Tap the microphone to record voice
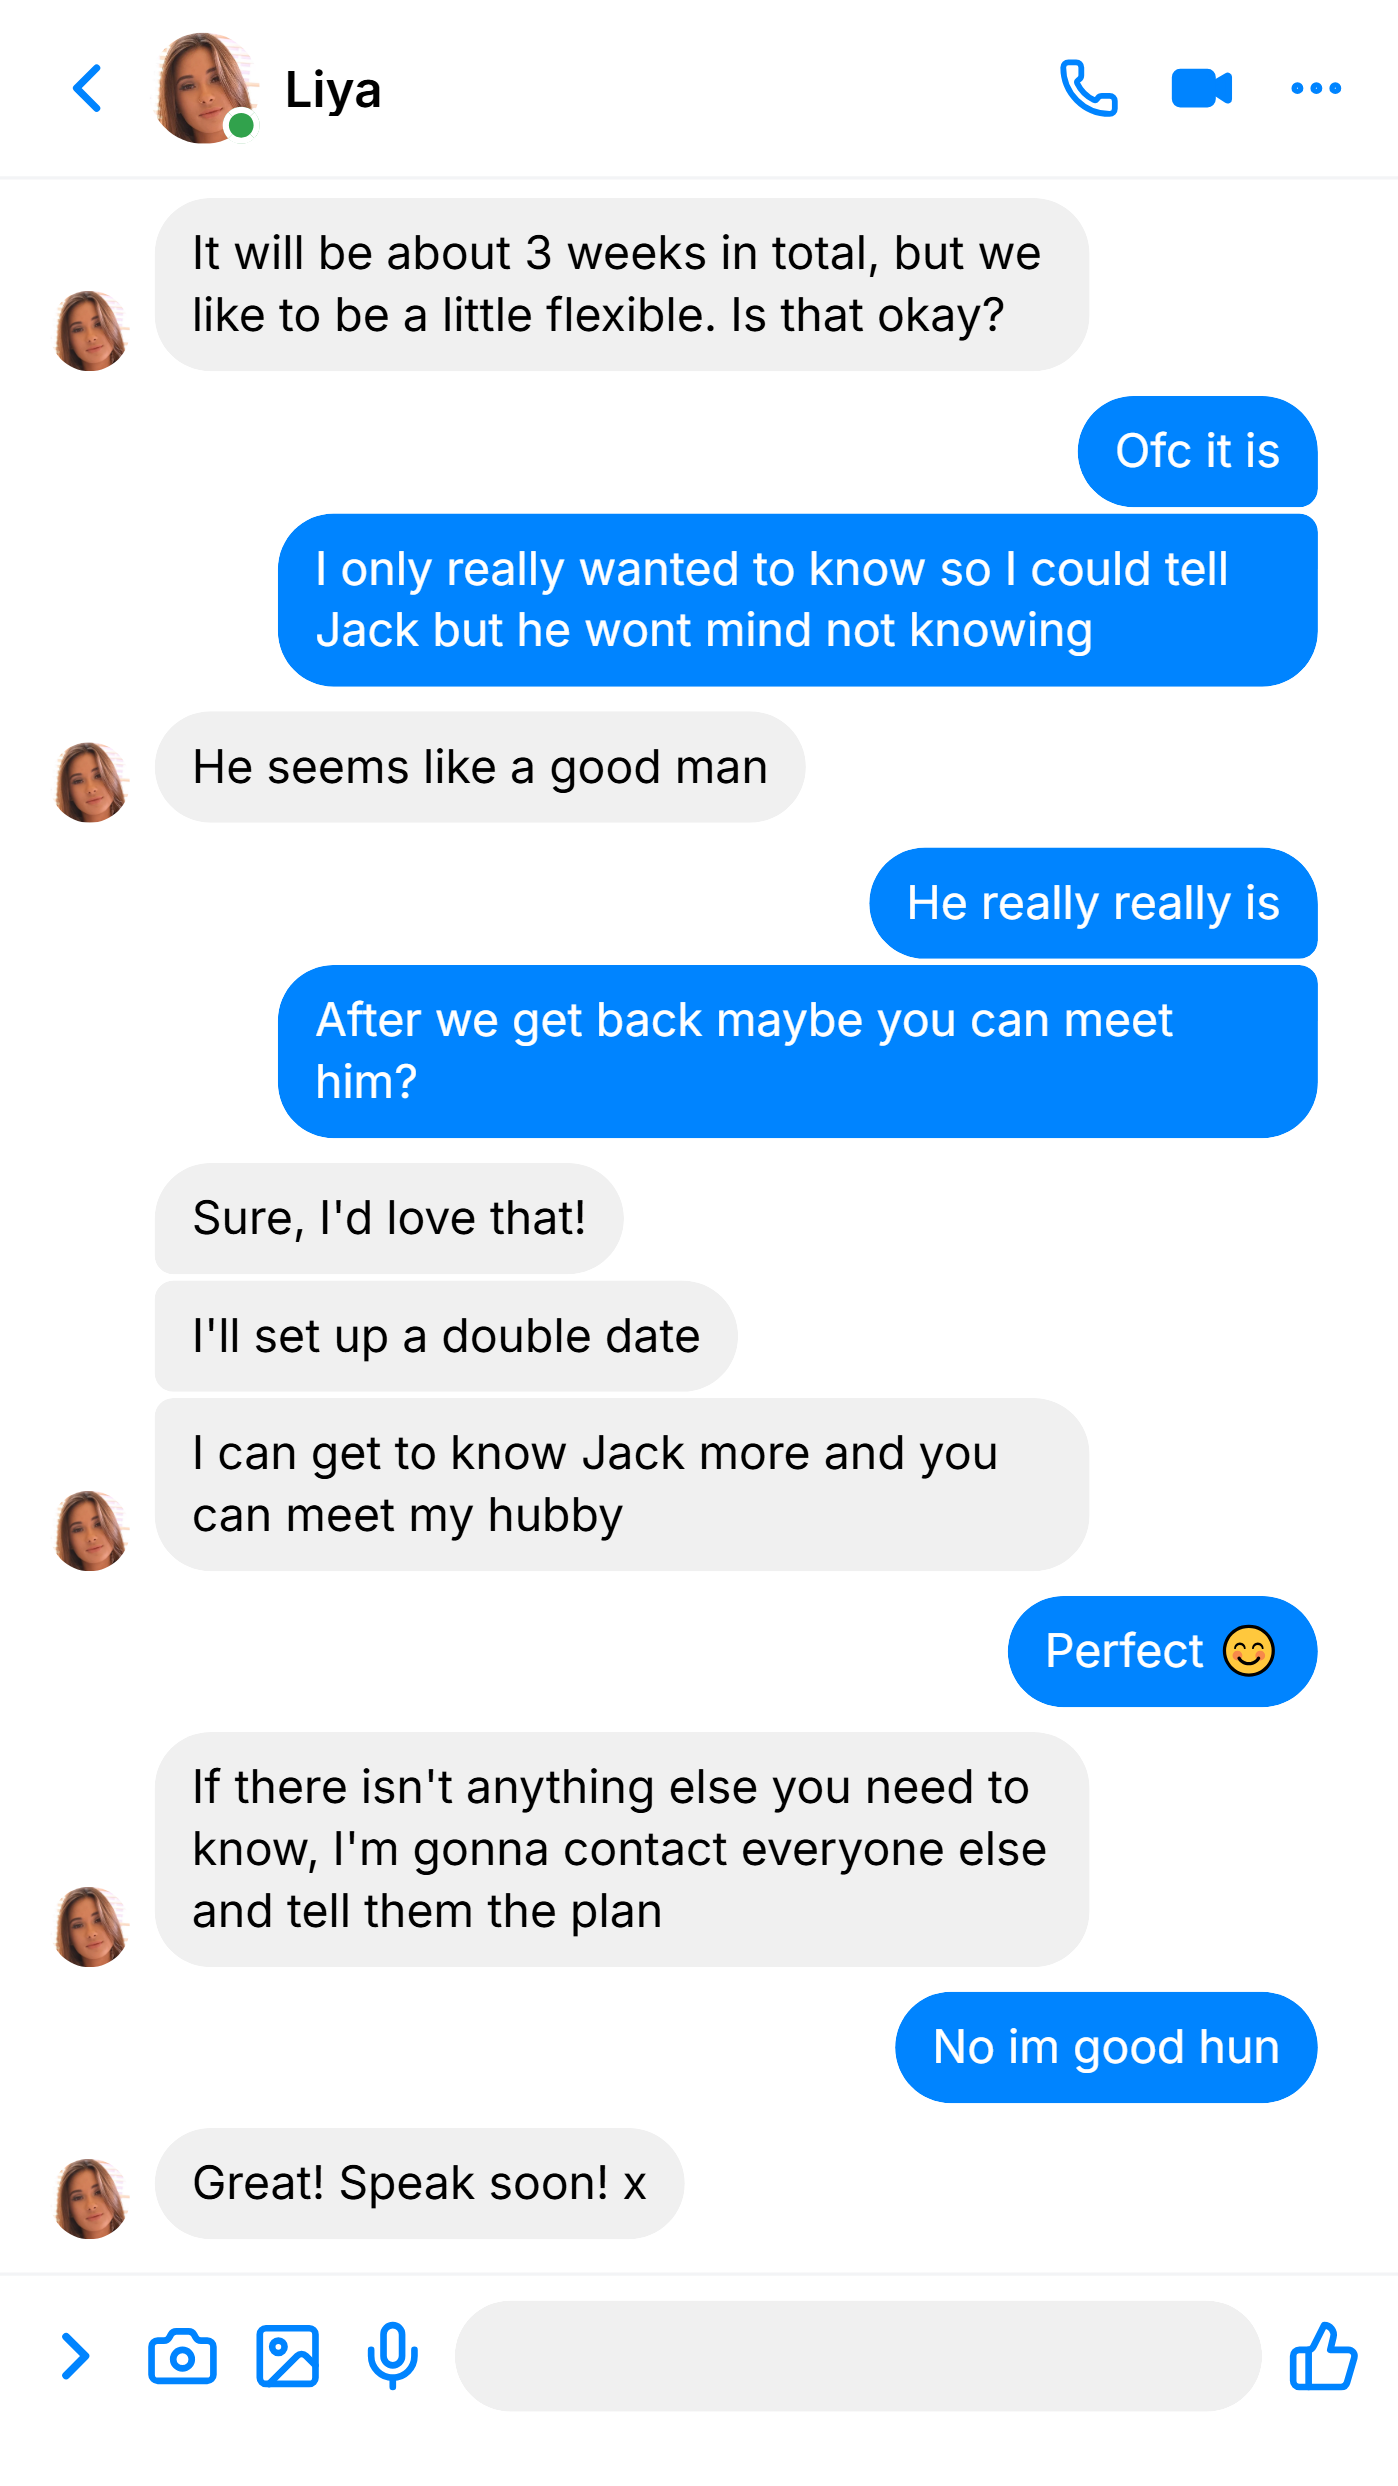The image size is (1398, 2486). tap(392, 2356)
